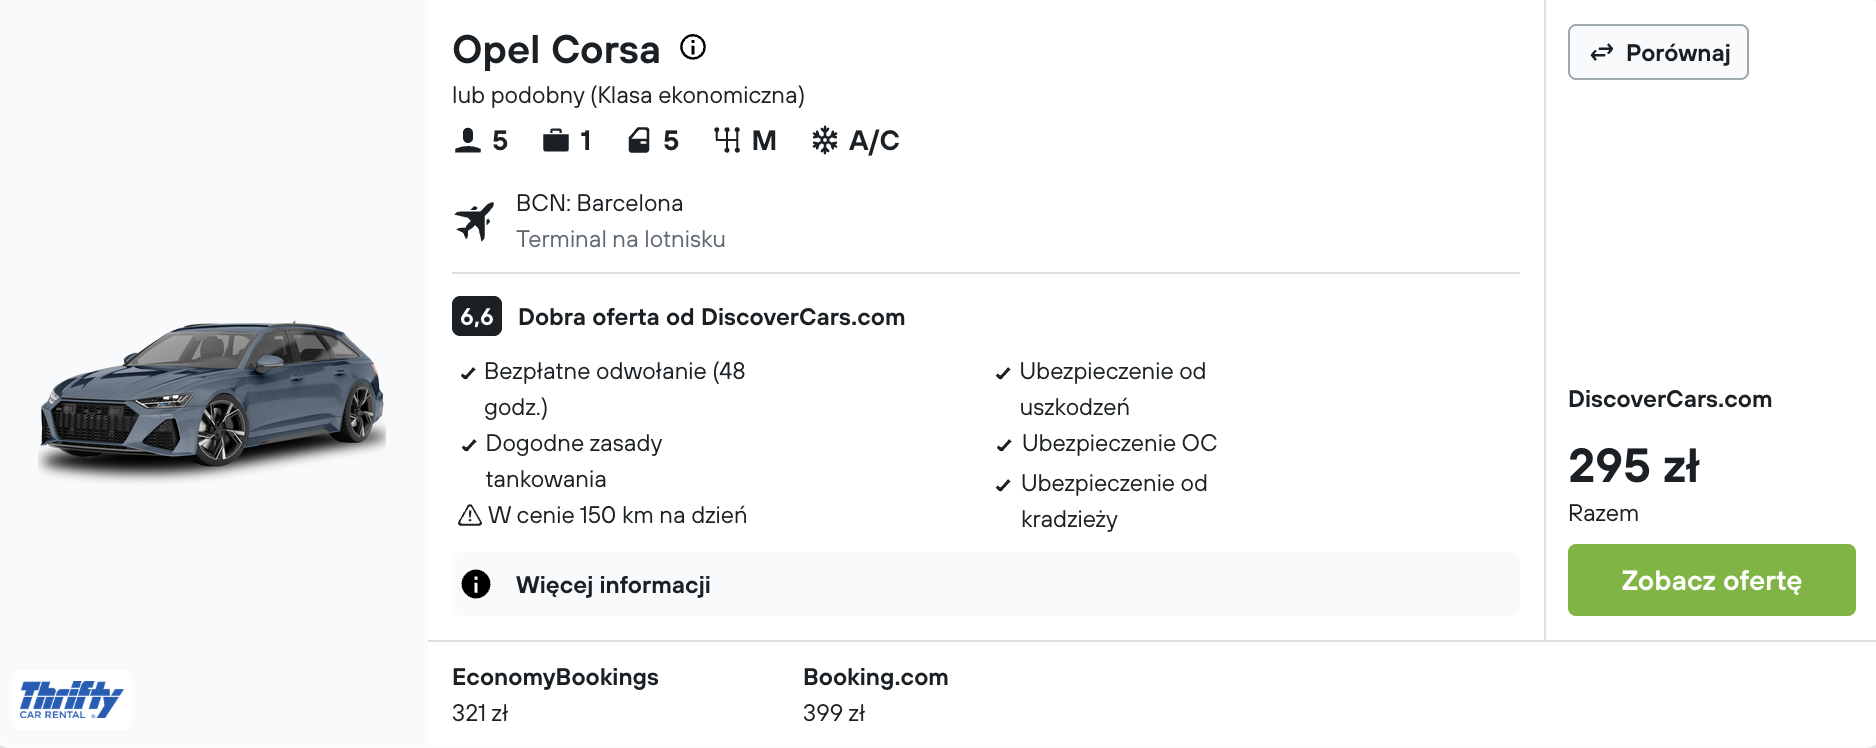The height and width of the screenshot is (748, 1876).
Task: Click the Thrifty Car Rental logo
Action: (71, 700)
